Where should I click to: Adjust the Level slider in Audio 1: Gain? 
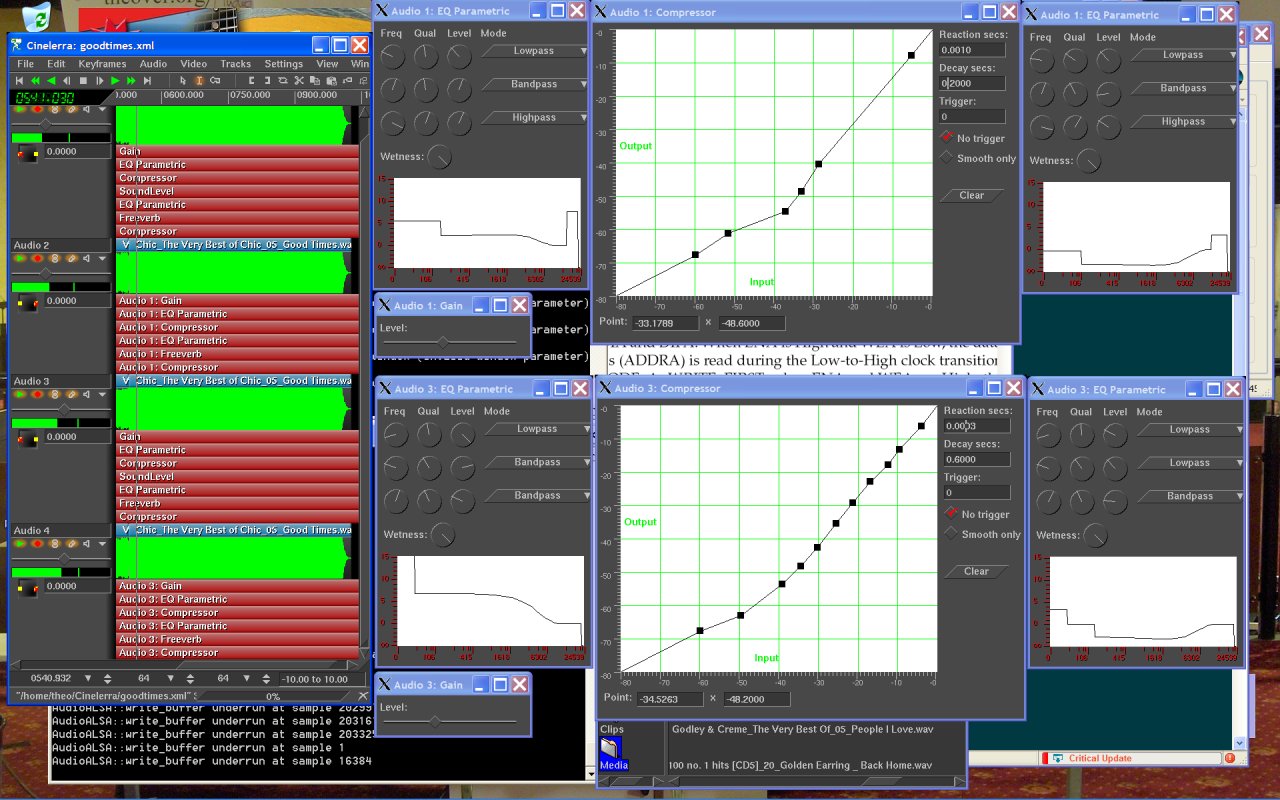tap(450, 342)
